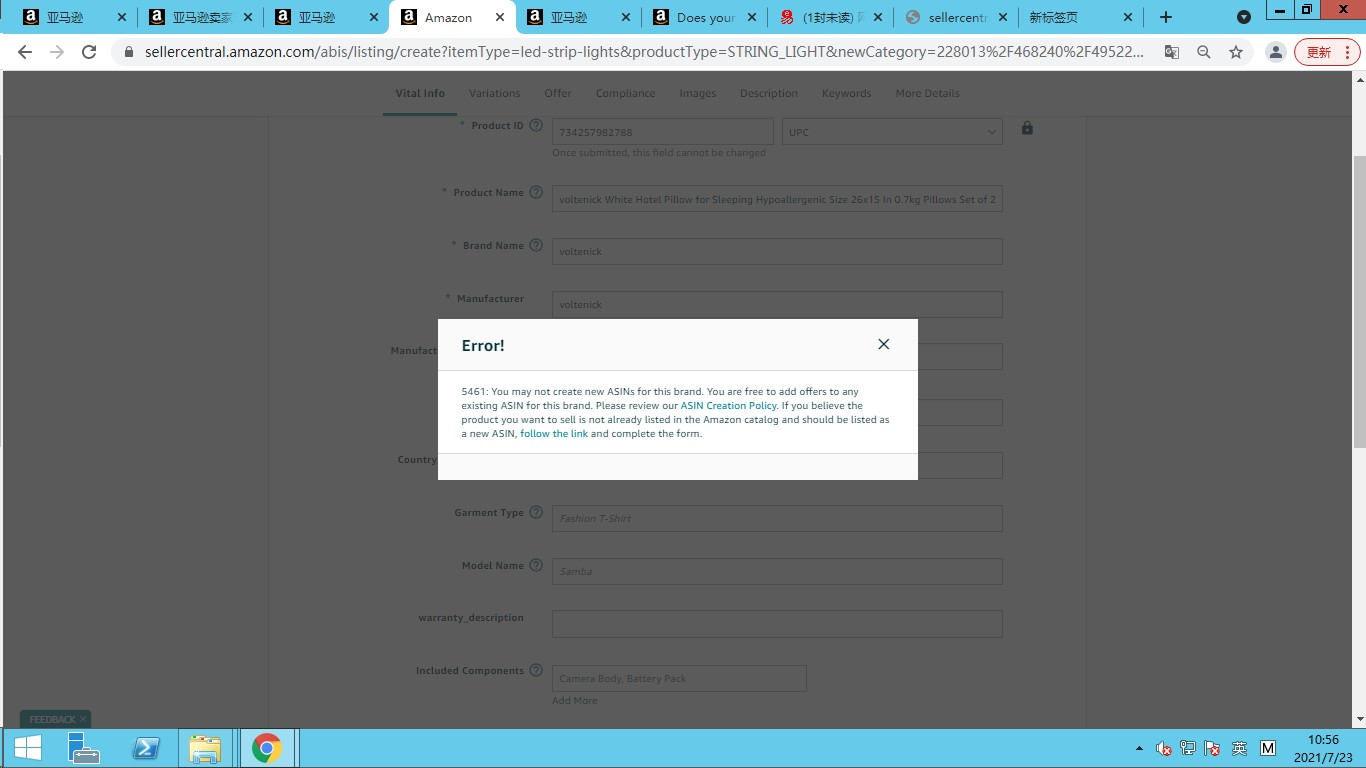Close the active Amazon tab
Image resolution: width=1366 pixels, height=768 pixels.
(x=499, y=17)
